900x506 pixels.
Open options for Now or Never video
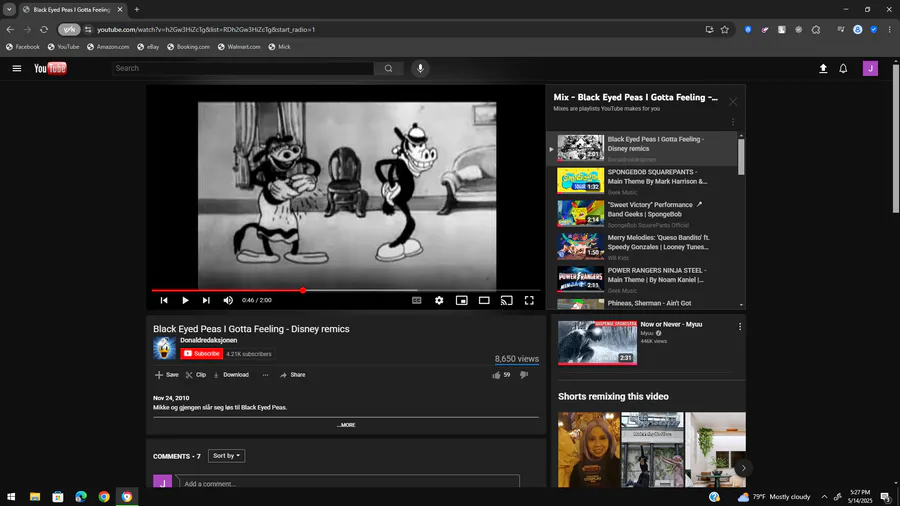tap(740, 326)
